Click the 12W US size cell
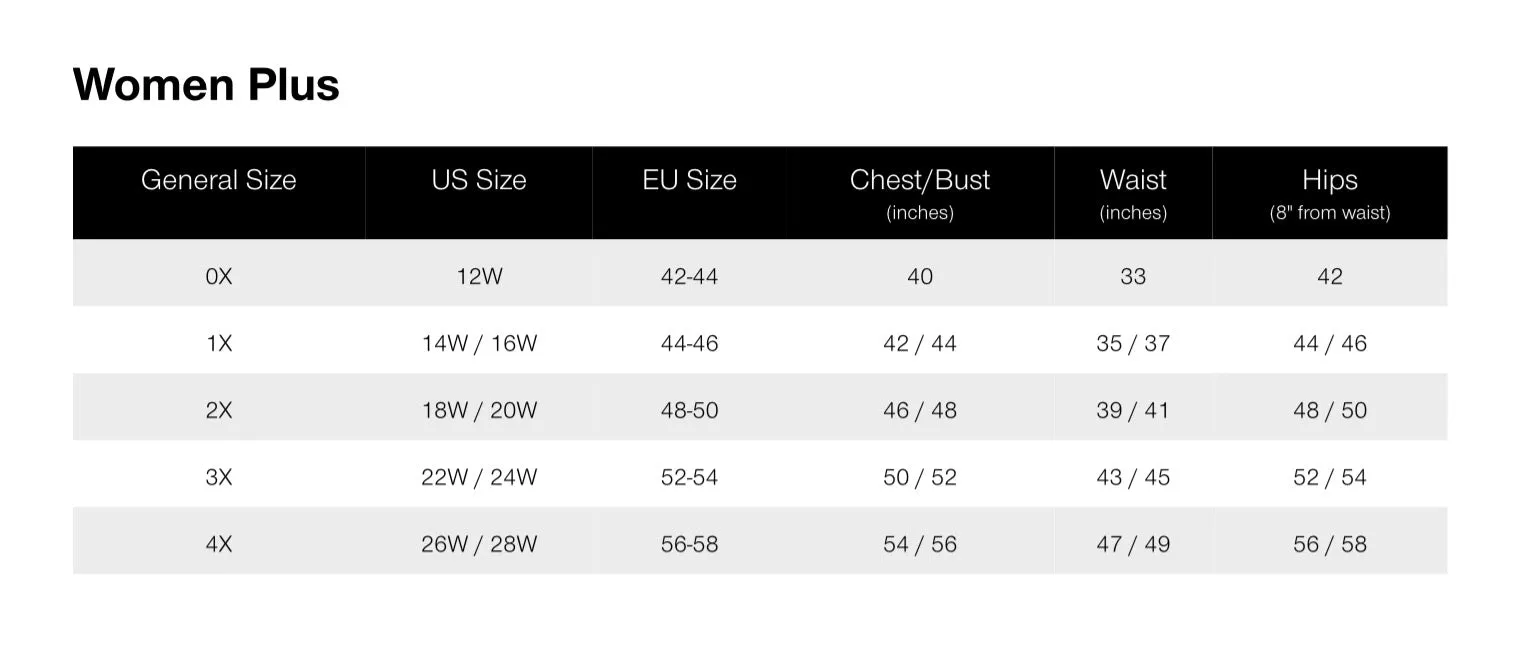 479,277
